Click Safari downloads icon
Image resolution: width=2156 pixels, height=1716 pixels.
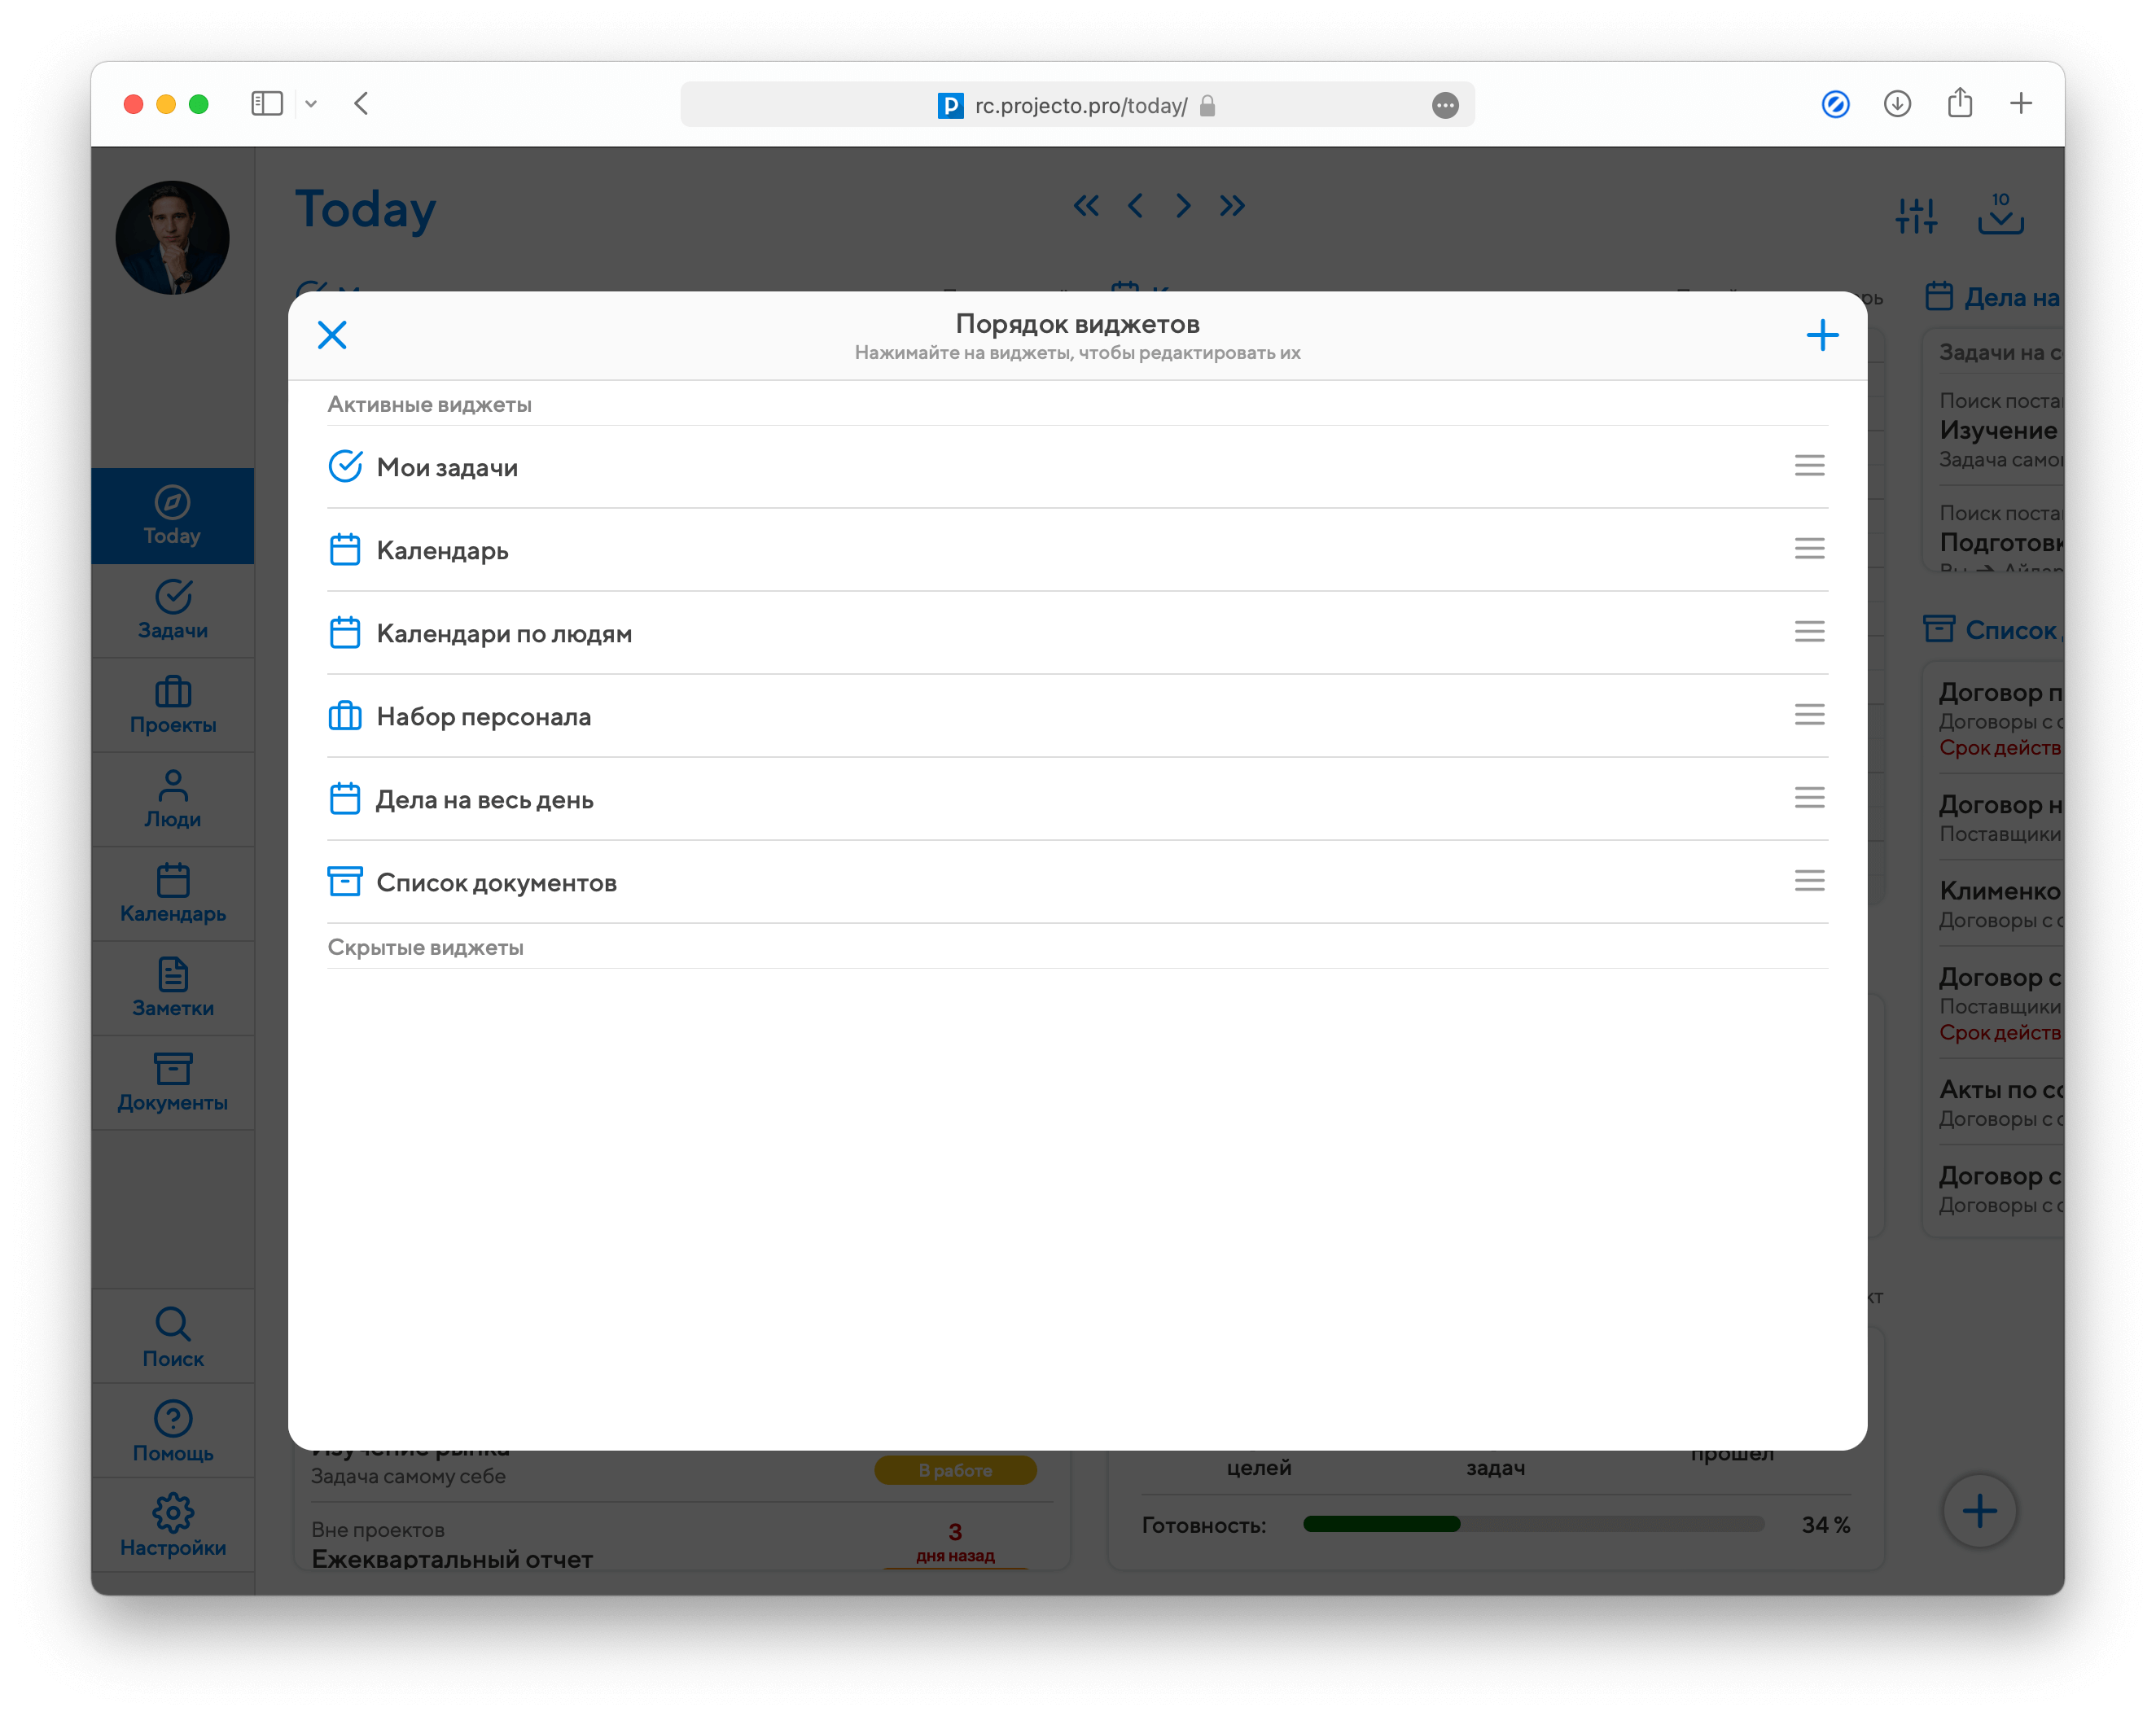(x=1897, y=104)
